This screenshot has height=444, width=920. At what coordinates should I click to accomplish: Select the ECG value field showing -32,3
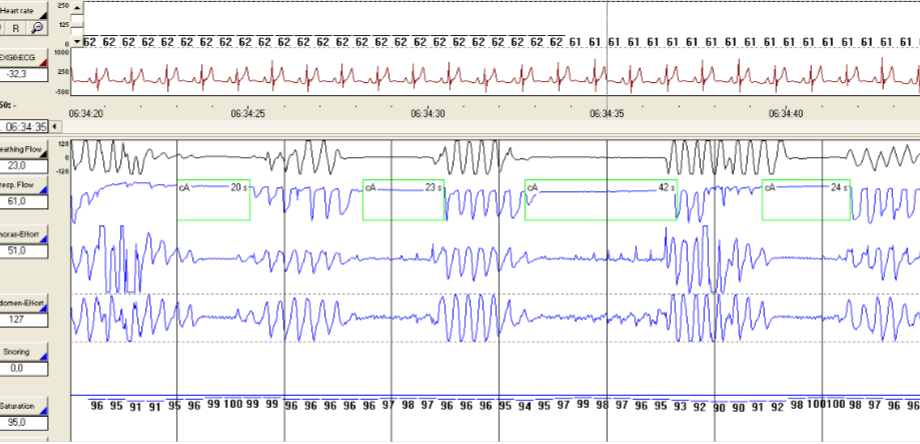[23, 74]
